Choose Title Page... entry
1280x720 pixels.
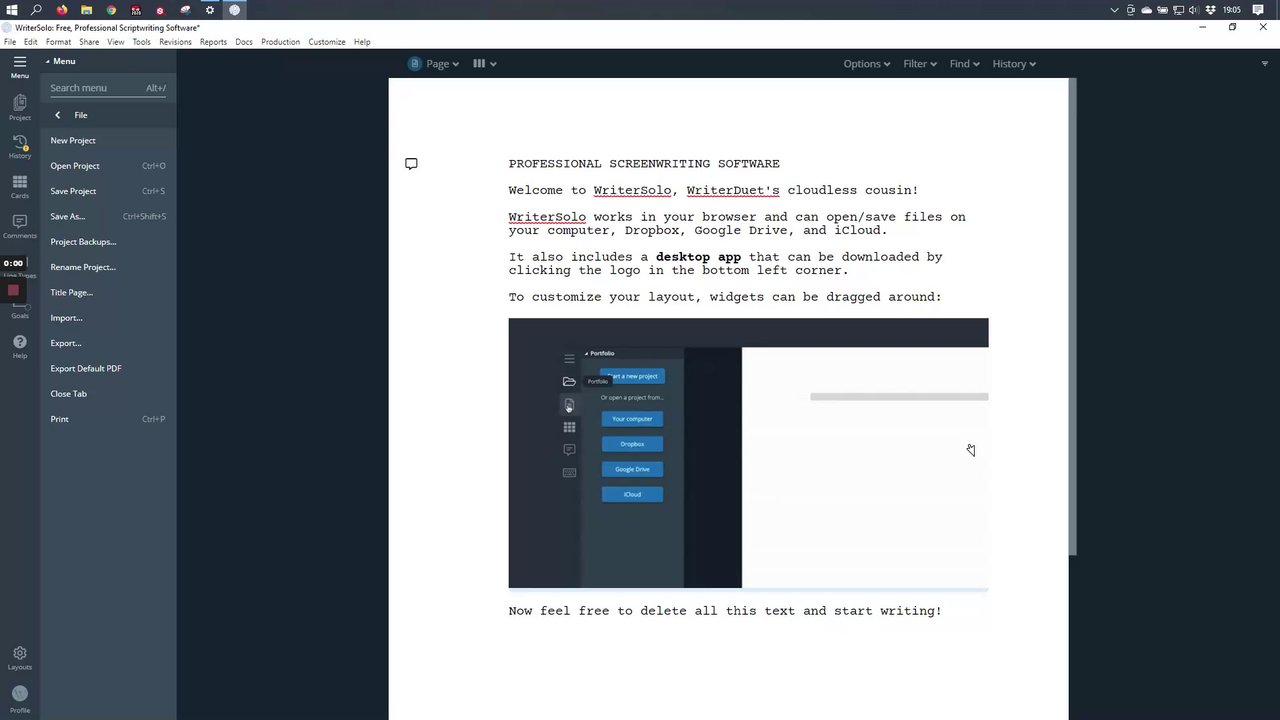pos(108,293)
